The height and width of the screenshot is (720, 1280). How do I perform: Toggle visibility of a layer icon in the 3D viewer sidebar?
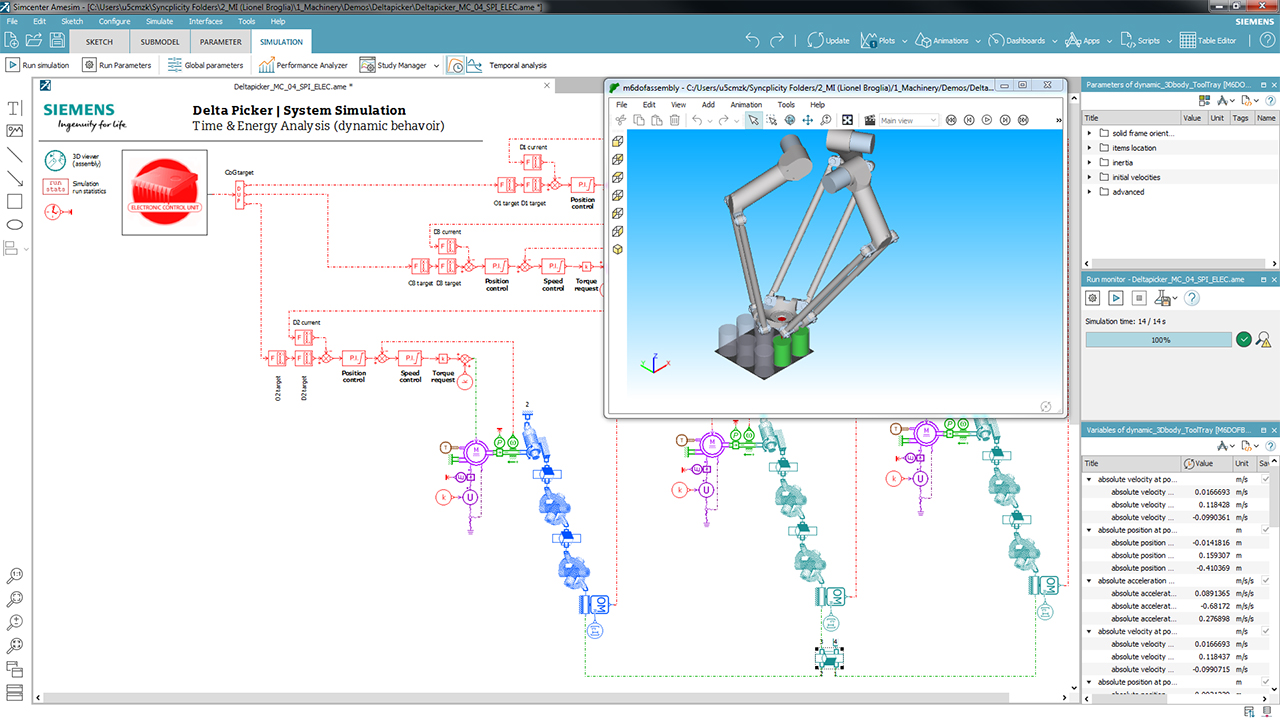[618, 142]
